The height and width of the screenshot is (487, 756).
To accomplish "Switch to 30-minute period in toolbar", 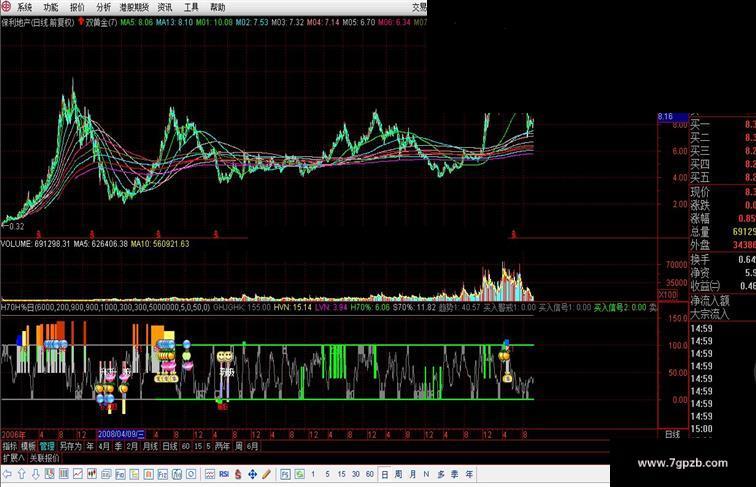I will click(x=356, y=474).
